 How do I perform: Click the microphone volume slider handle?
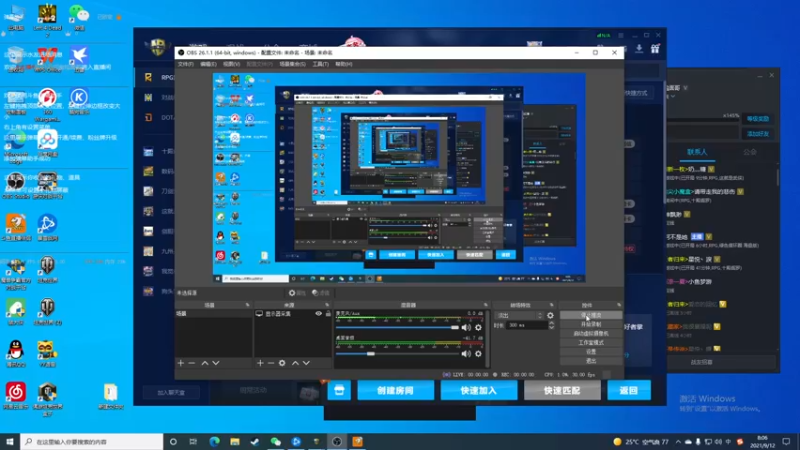455,328
